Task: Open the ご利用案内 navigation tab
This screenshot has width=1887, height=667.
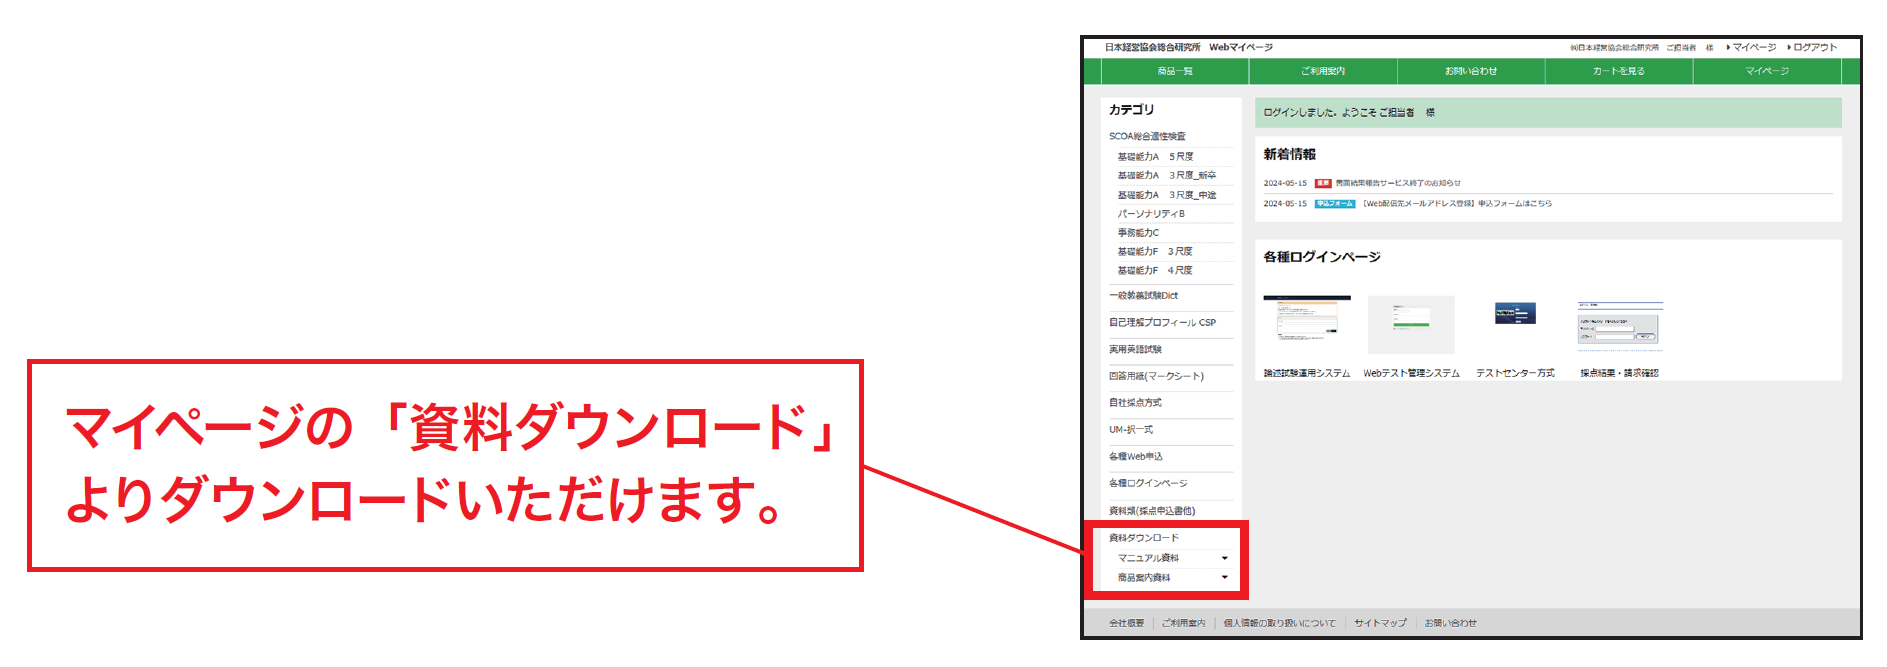Action: pyautogui.click(x=1323, y=71)
